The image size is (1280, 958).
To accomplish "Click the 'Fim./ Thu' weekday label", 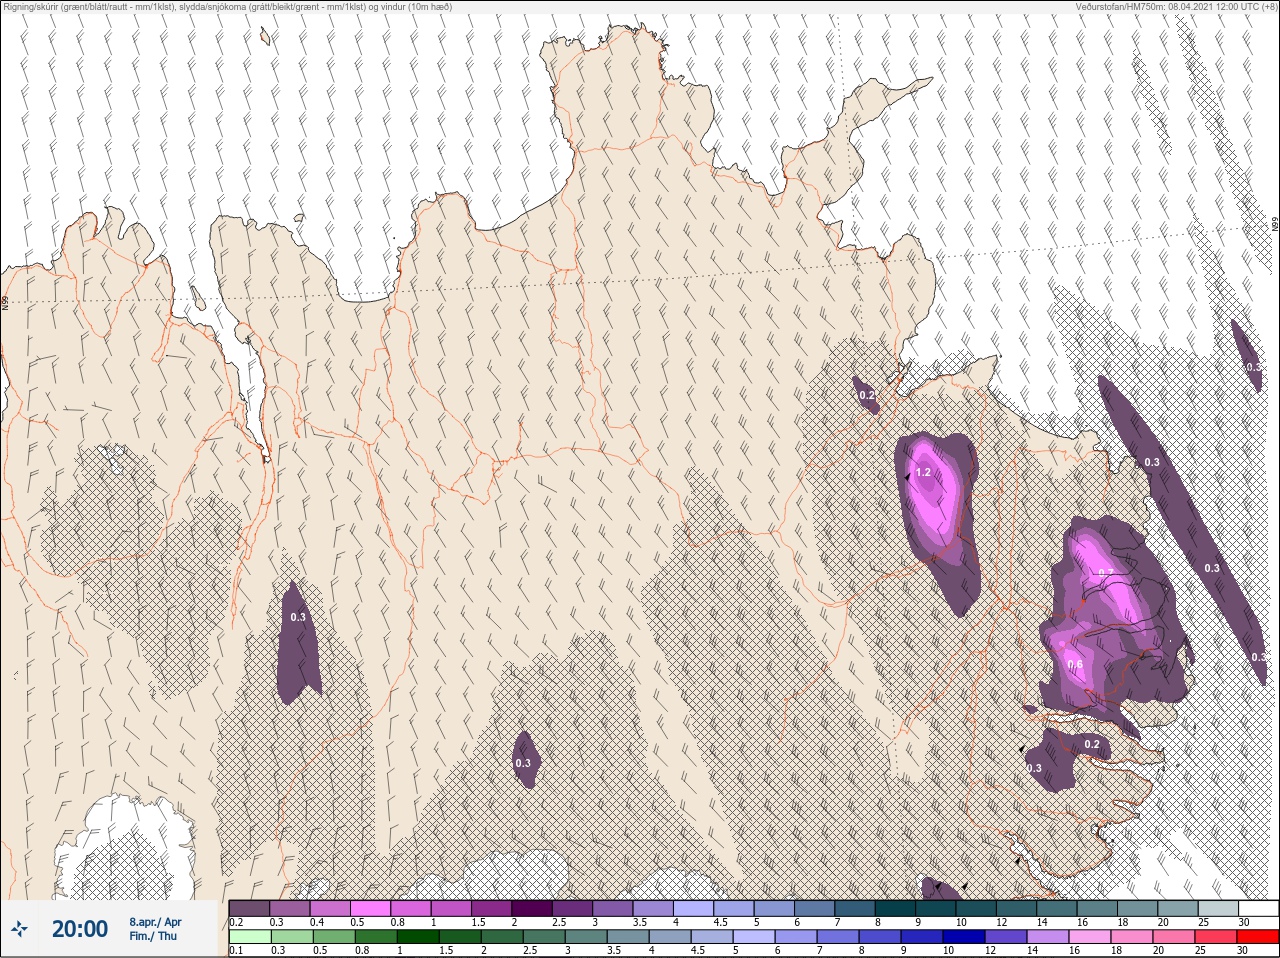I will pyautogui.click(x=152, y=936).
